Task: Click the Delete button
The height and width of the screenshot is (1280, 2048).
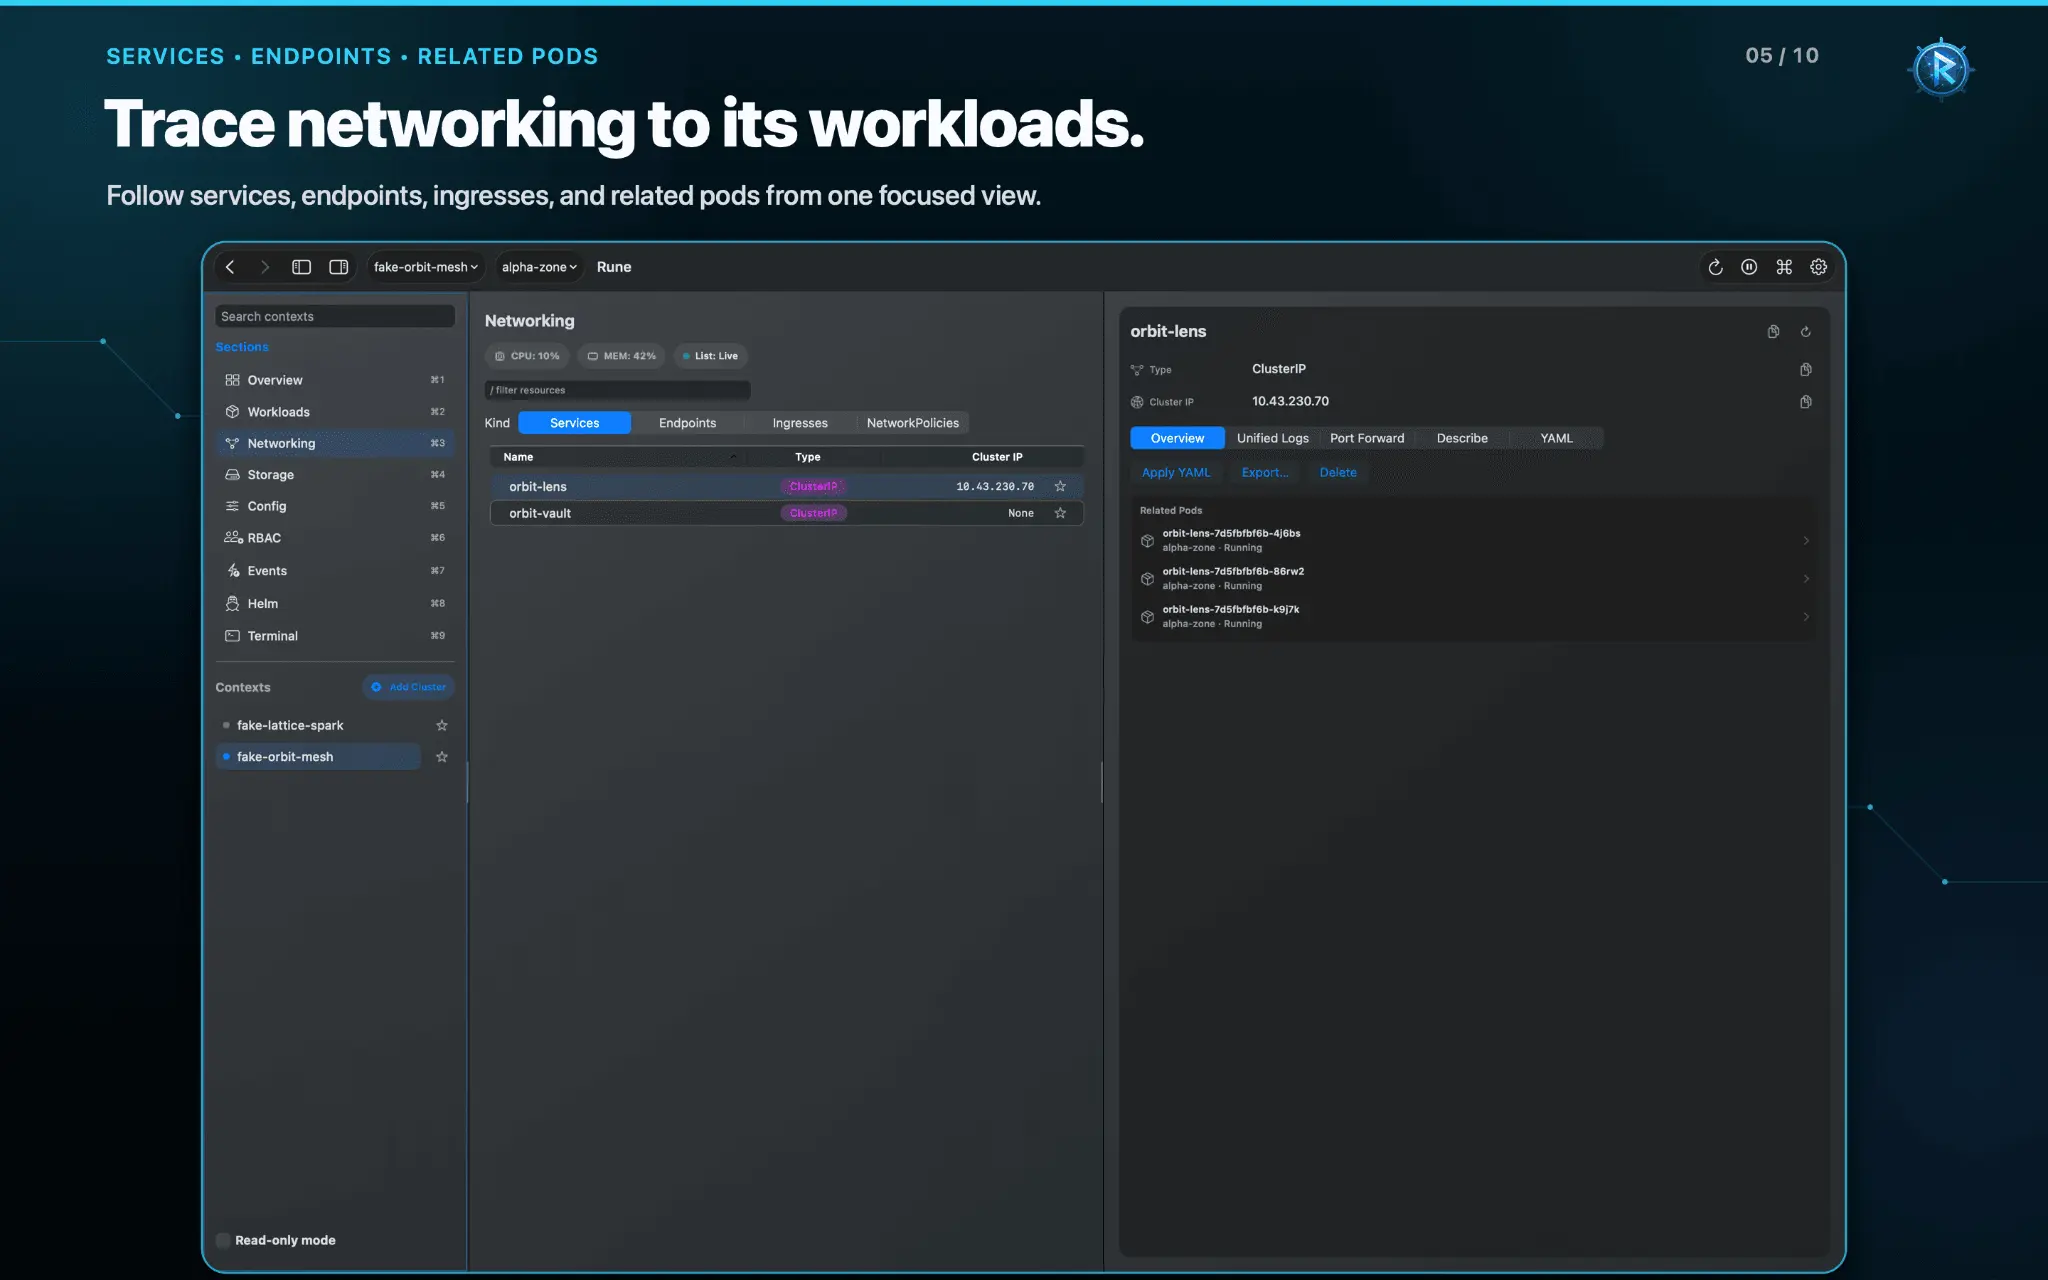Action: [x=1338, y=473]
